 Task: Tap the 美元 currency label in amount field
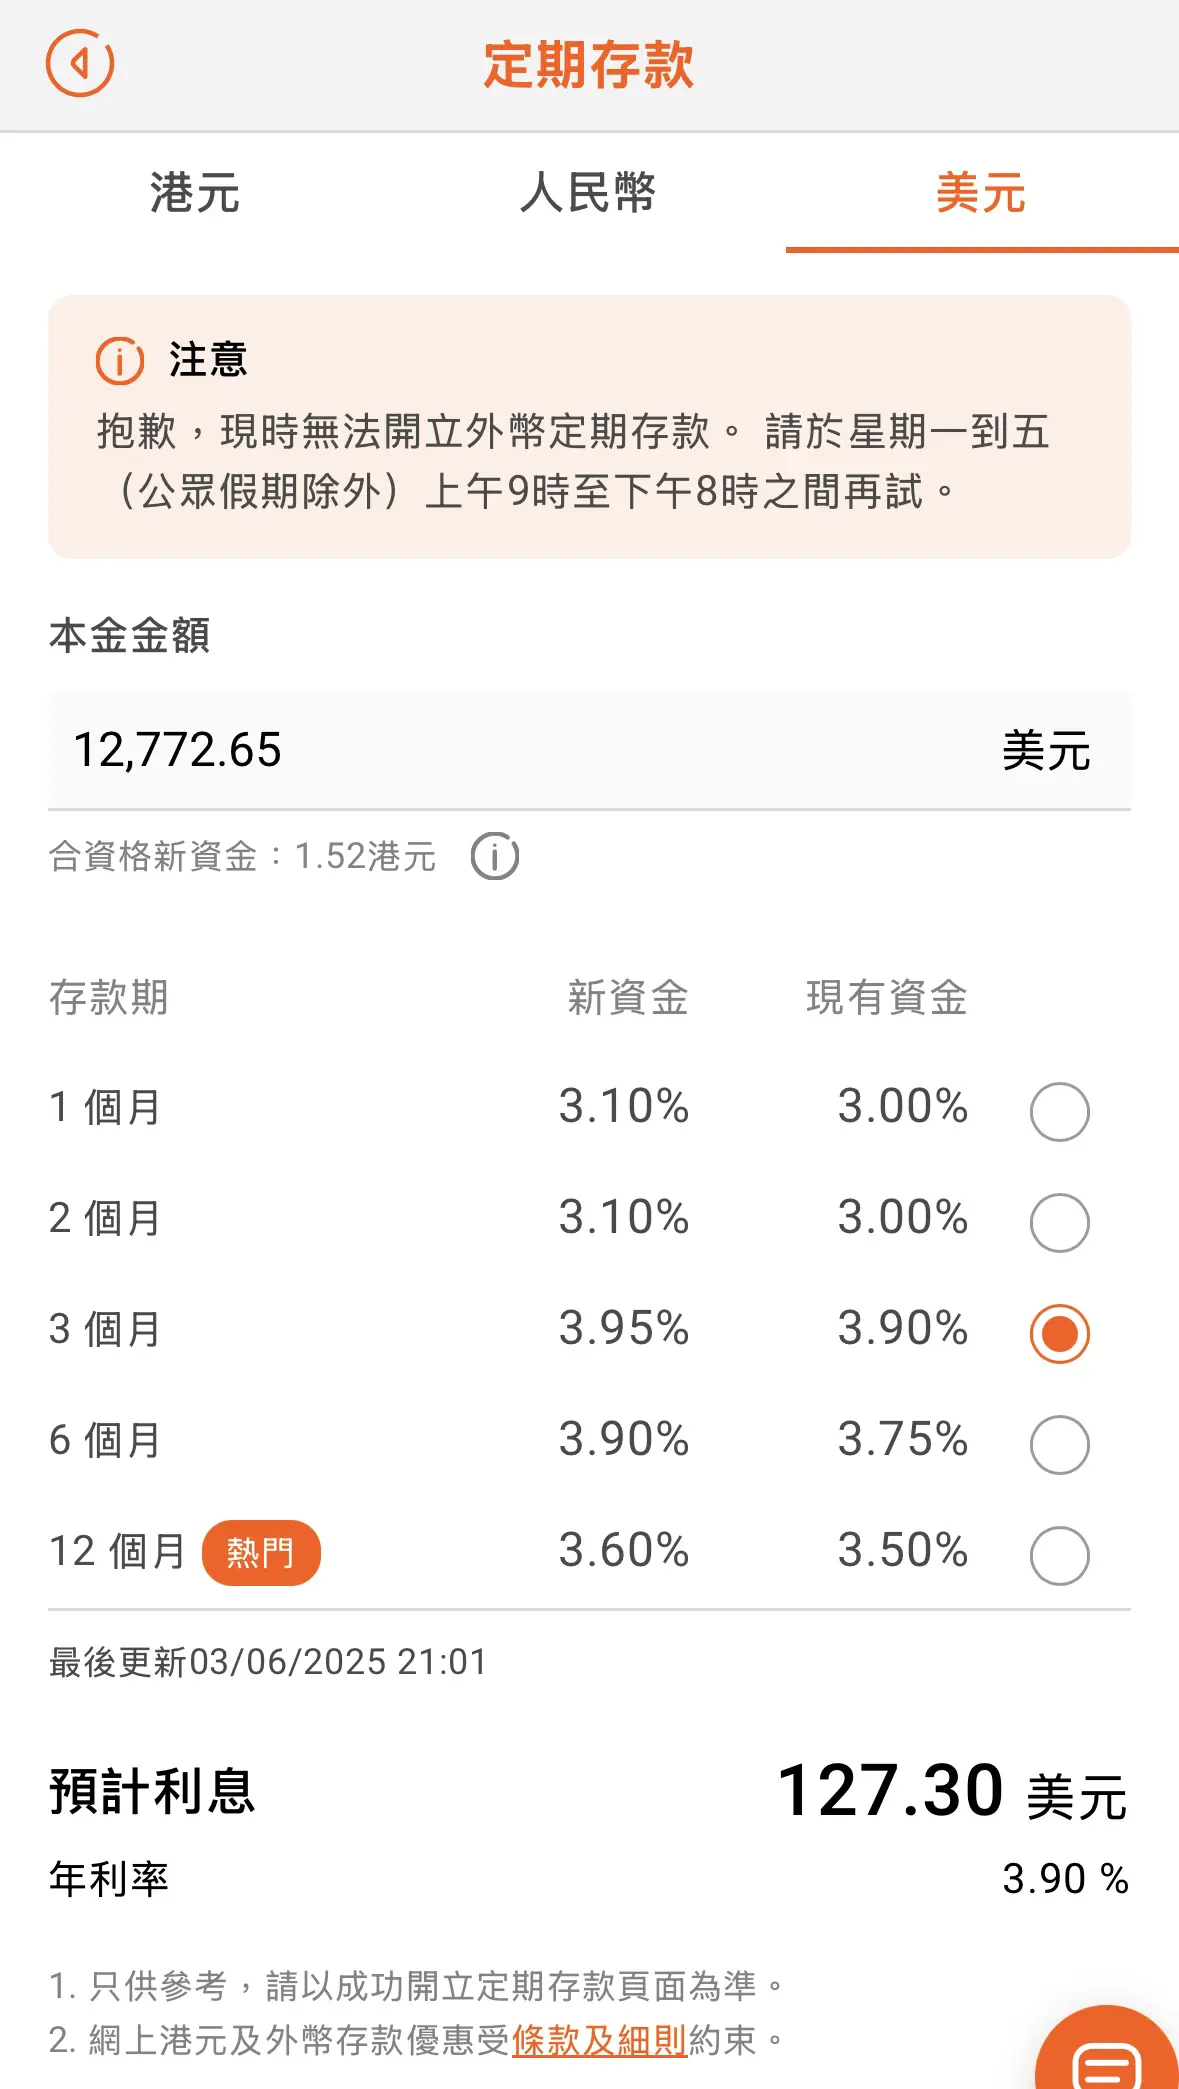tap(1046, 750)
